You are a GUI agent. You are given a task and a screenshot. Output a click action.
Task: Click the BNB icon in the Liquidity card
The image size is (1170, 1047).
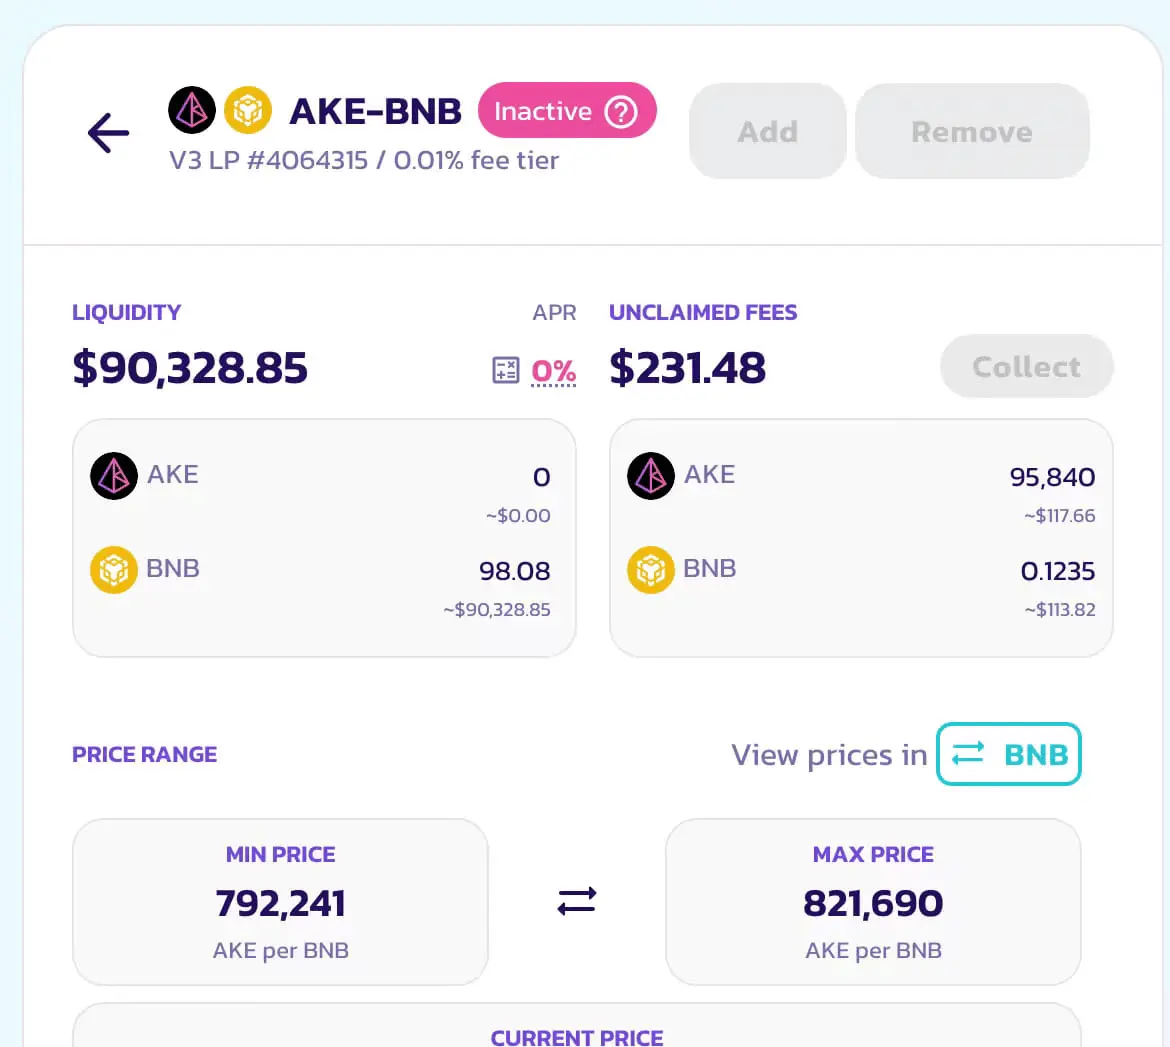(x=113, y=569)
